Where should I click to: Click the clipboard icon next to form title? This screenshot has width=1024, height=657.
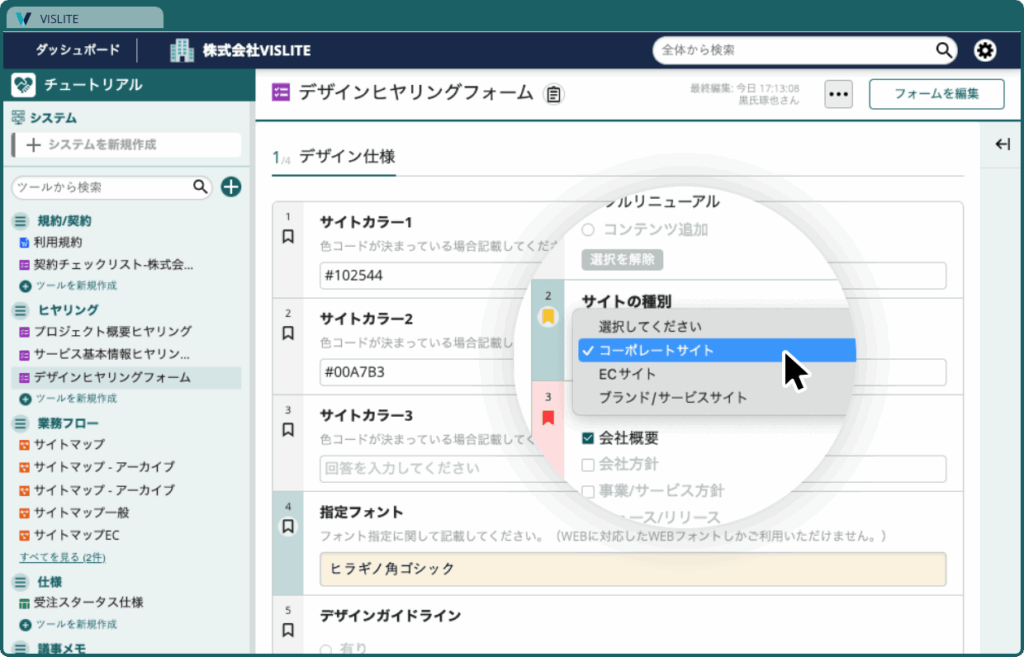(x=553, y=94)
